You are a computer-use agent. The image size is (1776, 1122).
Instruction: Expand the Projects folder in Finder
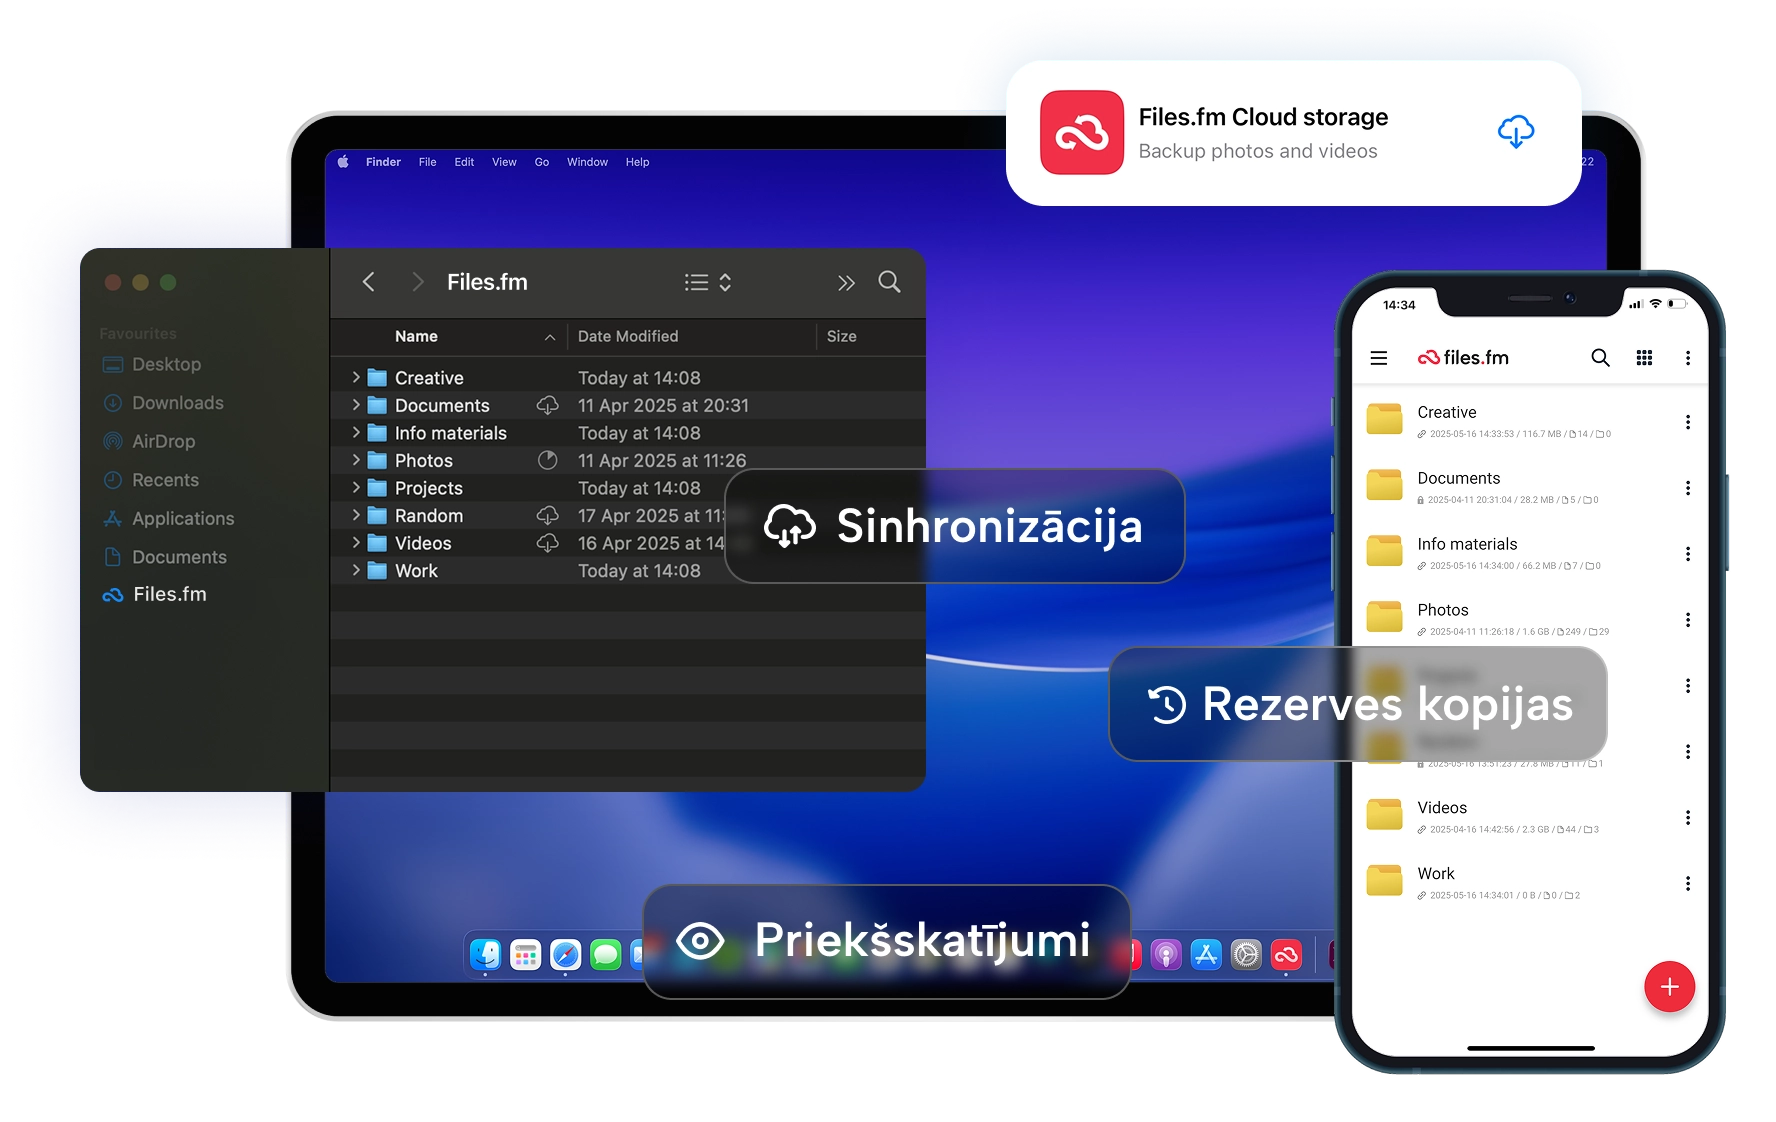(356, 488)
